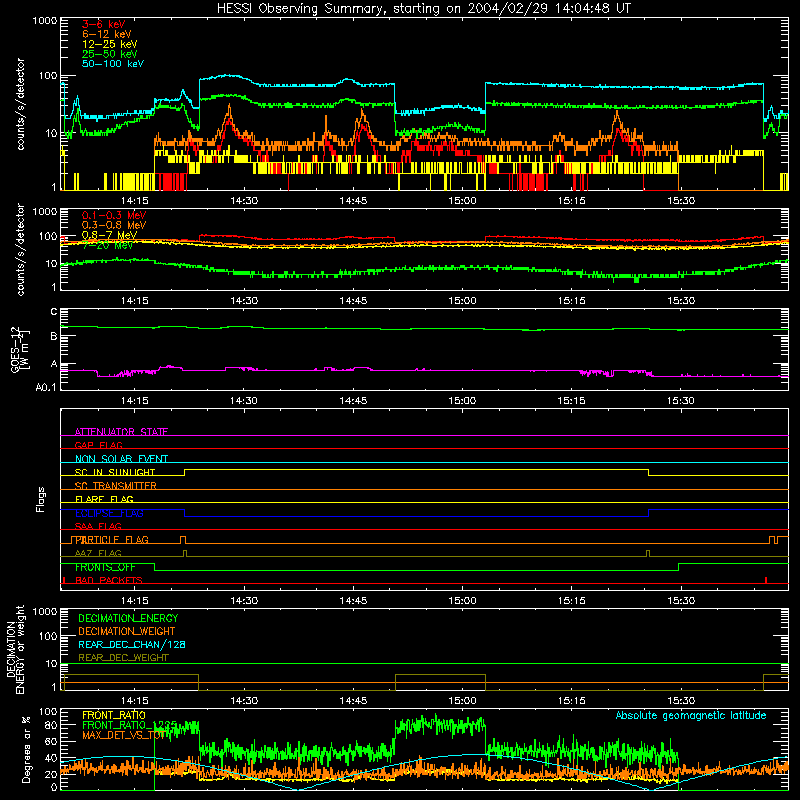Click the FRONT_RATIO_1225 legend label
800x800 pixels.
click(x=129, y=725)
